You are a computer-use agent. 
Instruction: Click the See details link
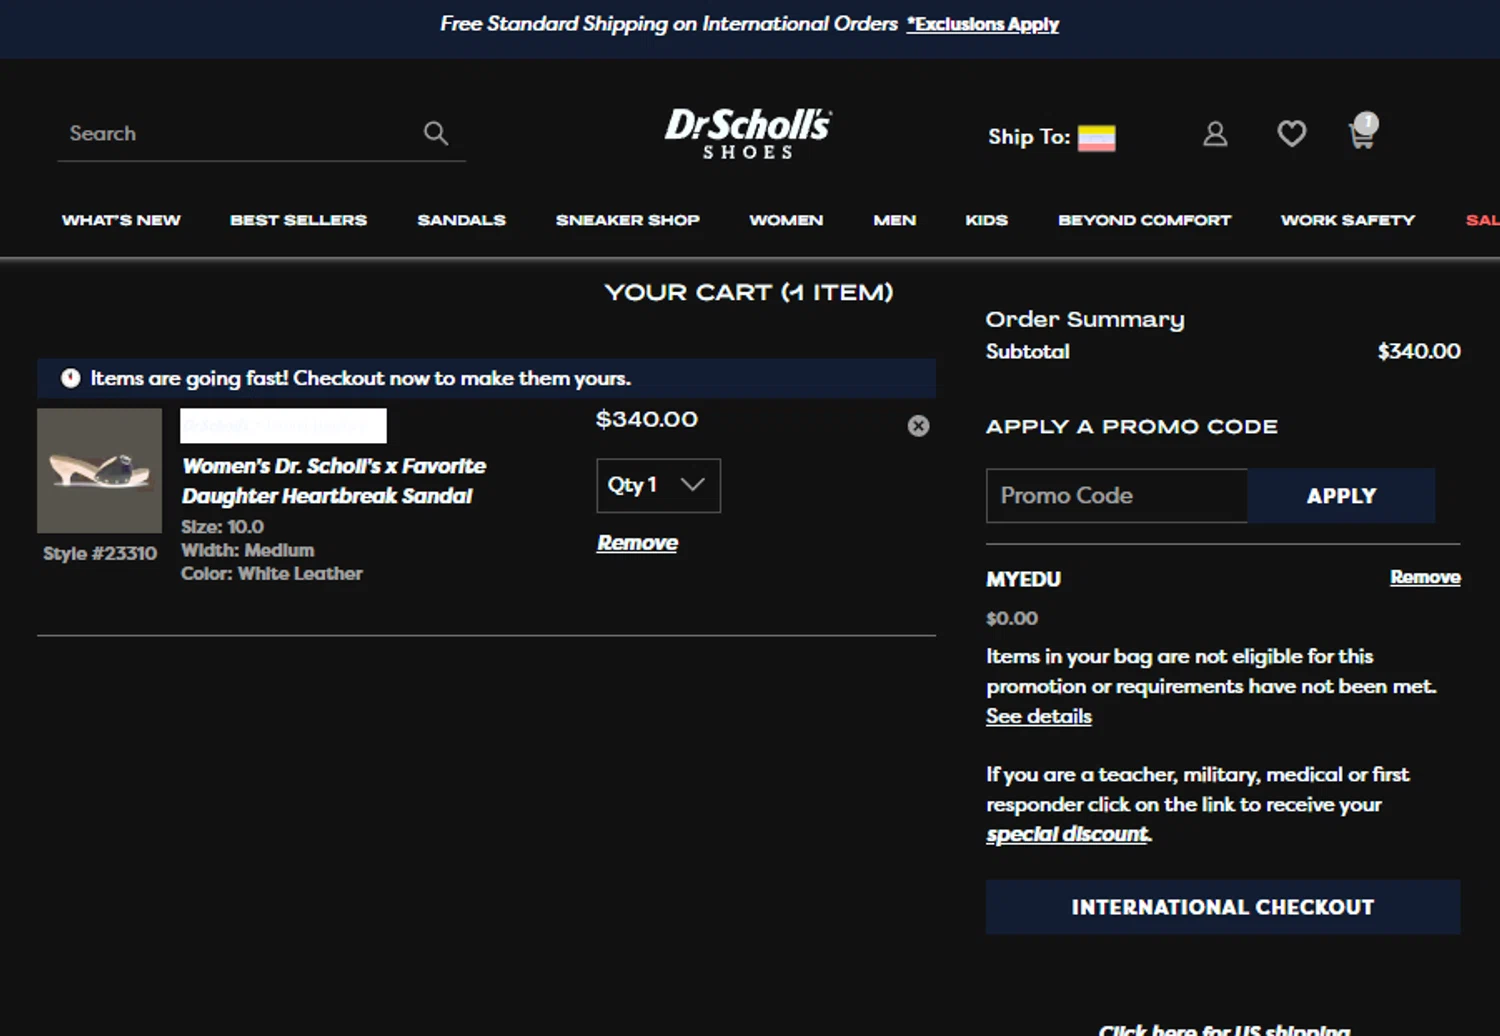pos(1038,716)
